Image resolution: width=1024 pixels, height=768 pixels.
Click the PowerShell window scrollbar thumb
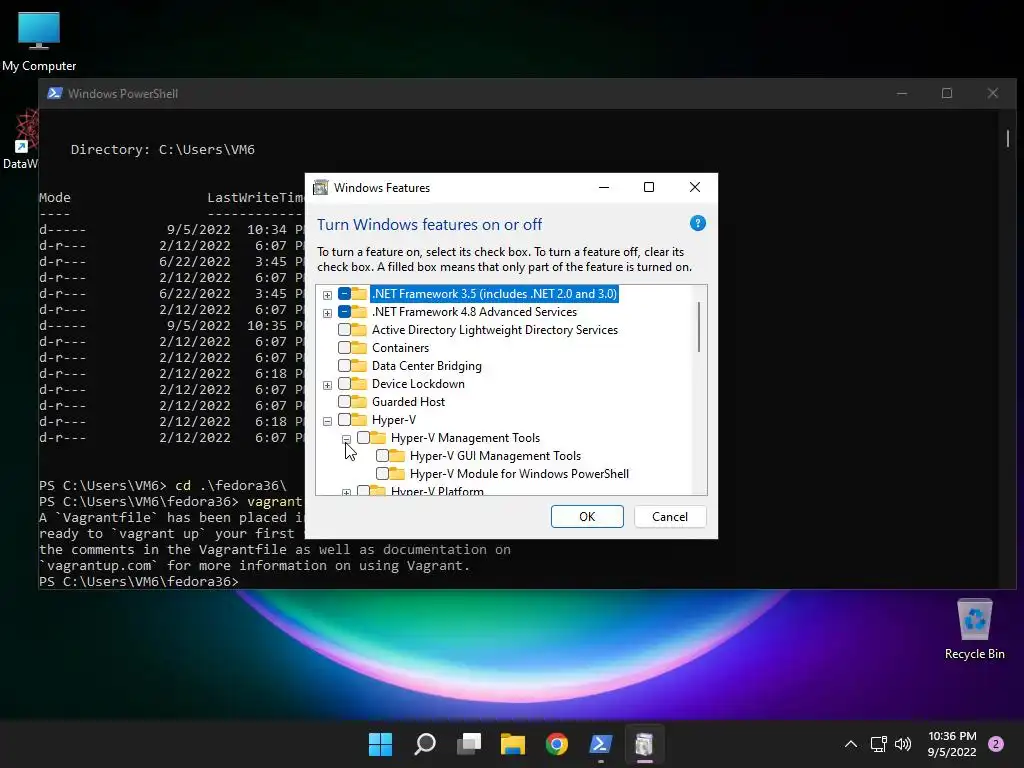(1008, 138)
